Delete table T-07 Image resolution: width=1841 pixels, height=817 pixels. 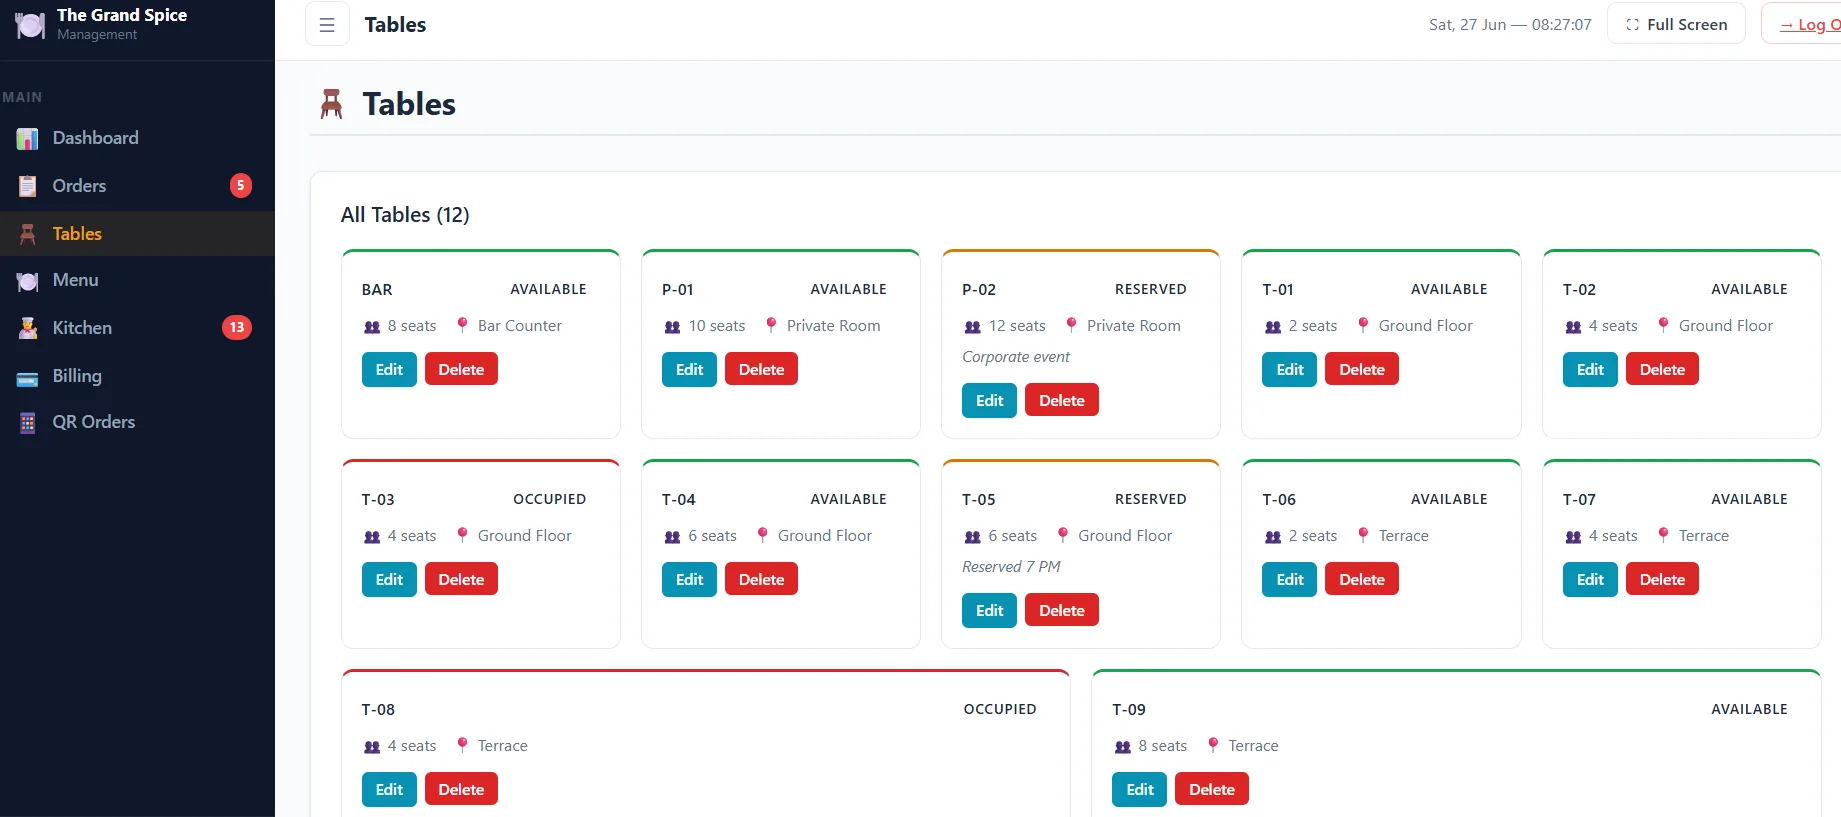click(1662, 579)
